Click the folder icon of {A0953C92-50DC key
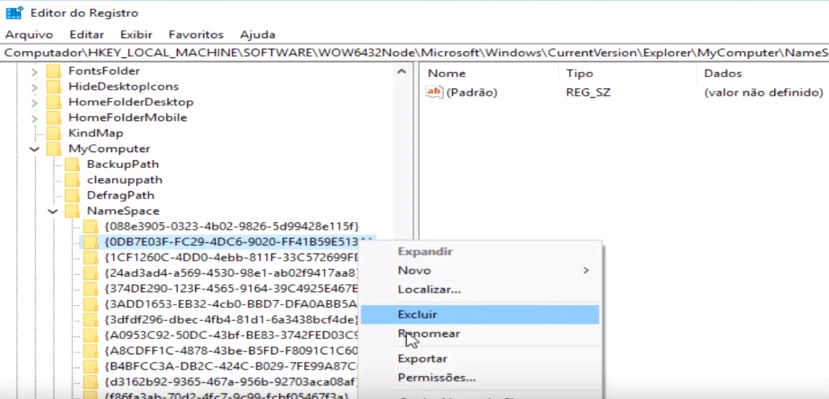Viewport: 829px width, 399px height. [91, 336]
